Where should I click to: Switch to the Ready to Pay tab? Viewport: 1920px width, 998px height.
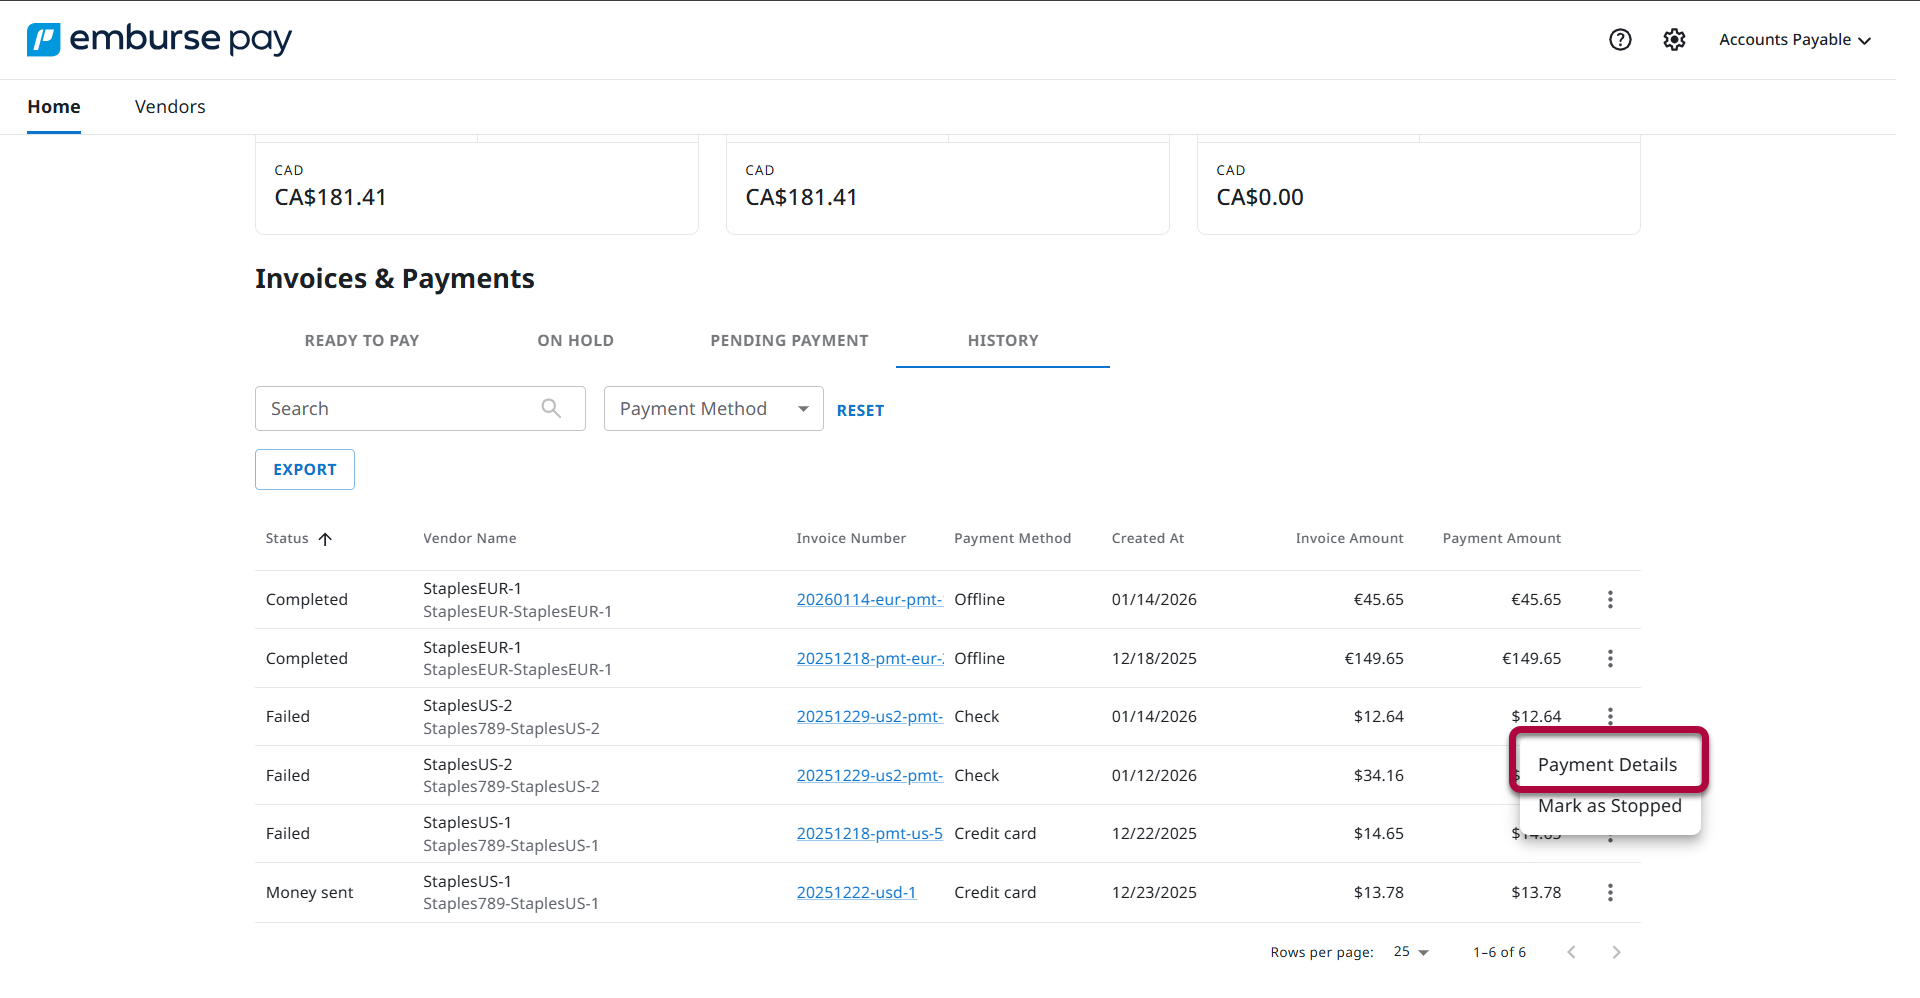[x=362, y=340]
